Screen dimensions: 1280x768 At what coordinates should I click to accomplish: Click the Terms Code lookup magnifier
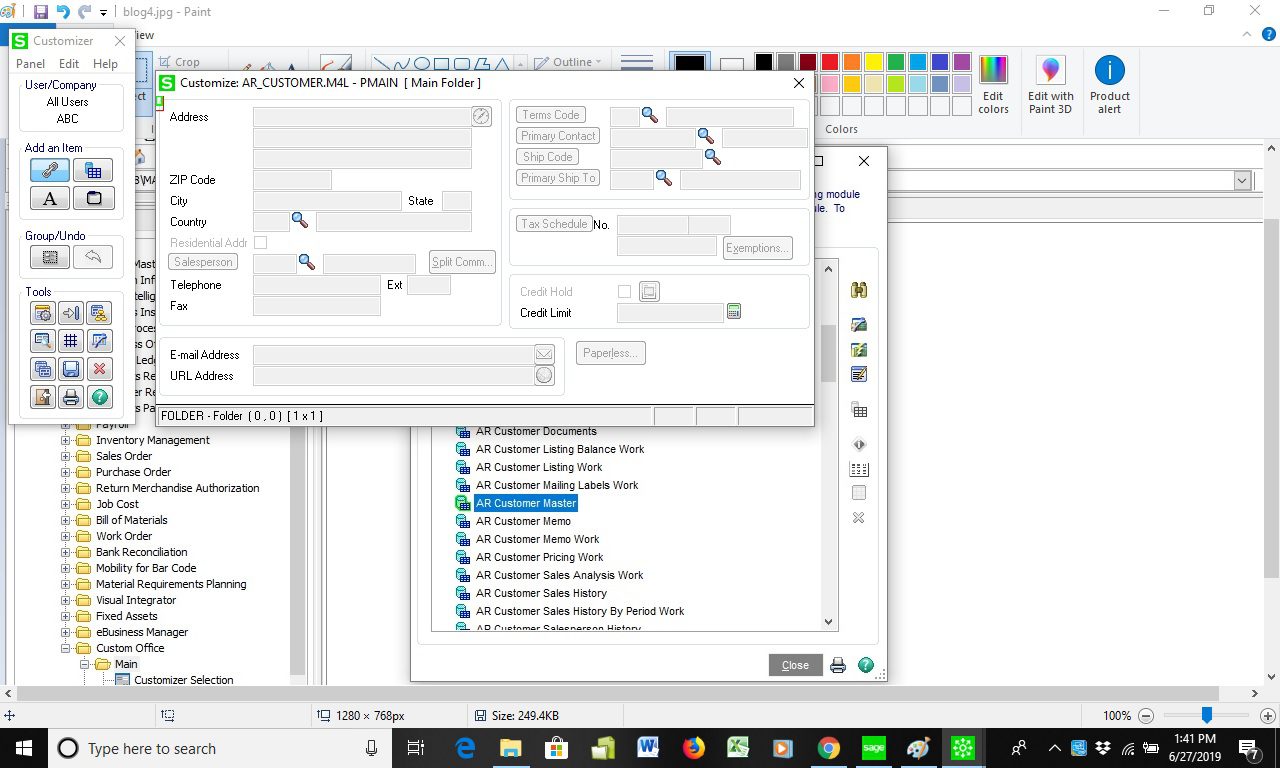tap(650, 115)
